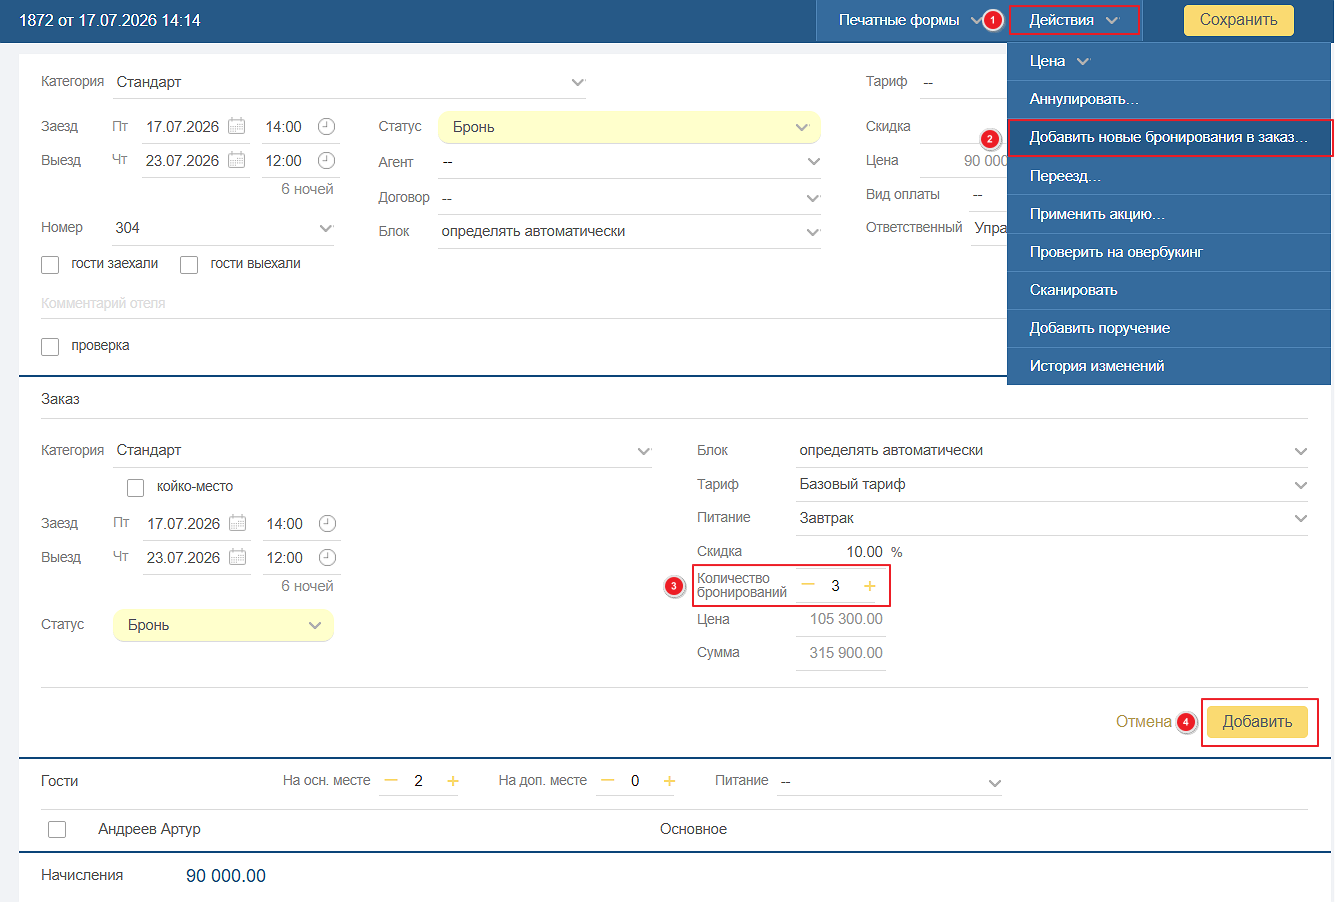The image size is (1335, 902).
Task: Open the Питание Завтрак dropdown
Action: tap(1052, 518)
